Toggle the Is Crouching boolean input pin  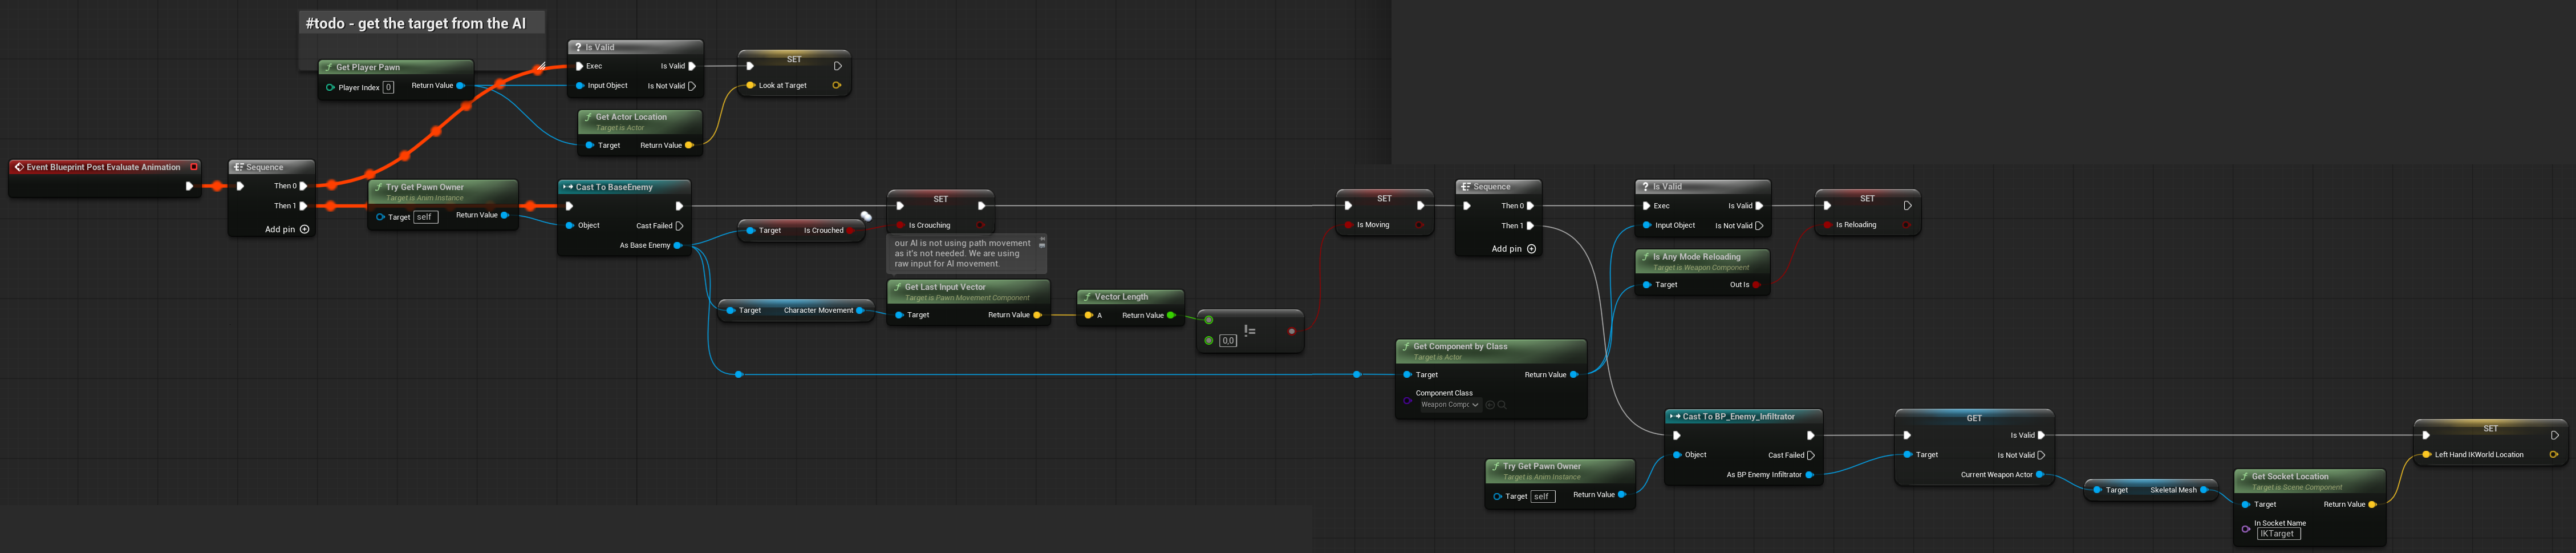pos(900,226)
